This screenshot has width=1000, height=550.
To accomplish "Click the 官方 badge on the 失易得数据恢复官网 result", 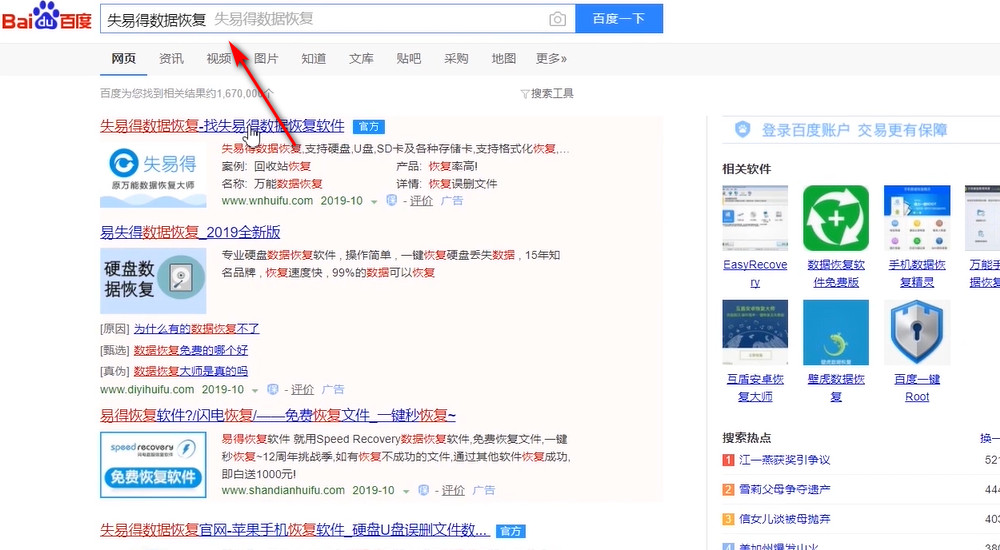I will 511,531.
